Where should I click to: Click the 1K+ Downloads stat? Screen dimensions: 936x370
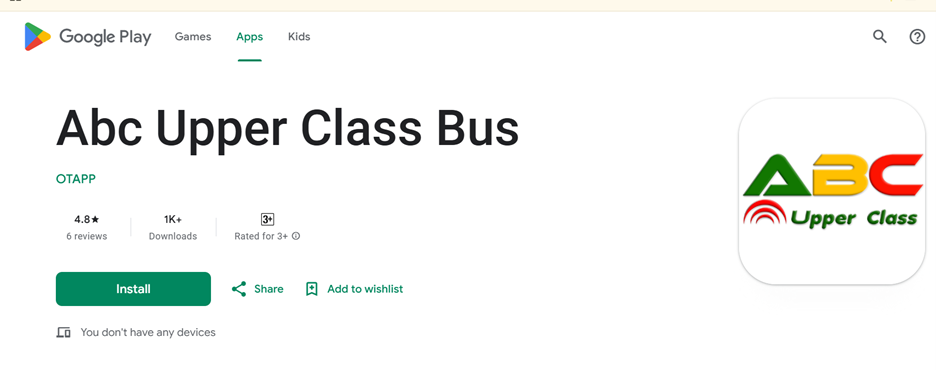(x=173, y=227)
